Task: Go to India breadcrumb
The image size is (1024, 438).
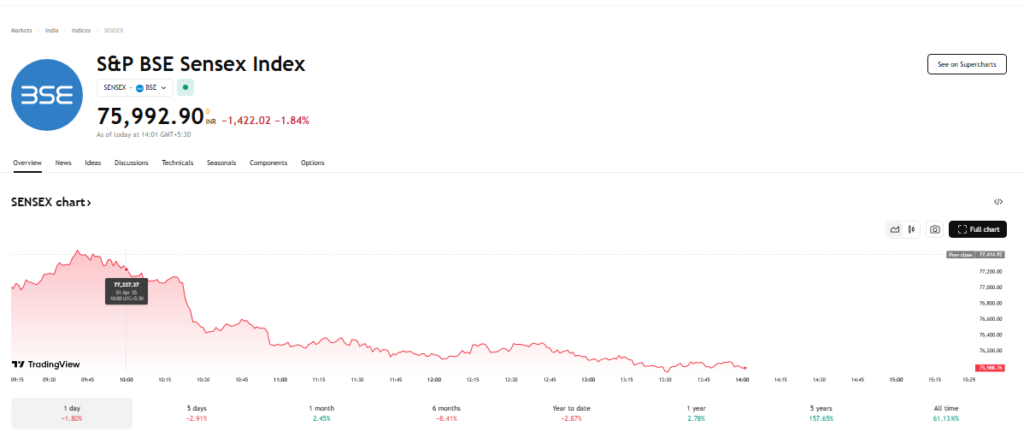Action: point(52,31)
